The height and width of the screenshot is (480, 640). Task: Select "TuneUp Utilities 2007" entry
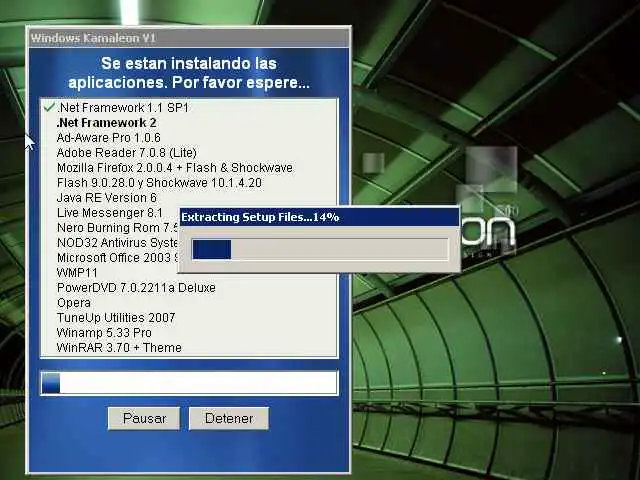116,318
